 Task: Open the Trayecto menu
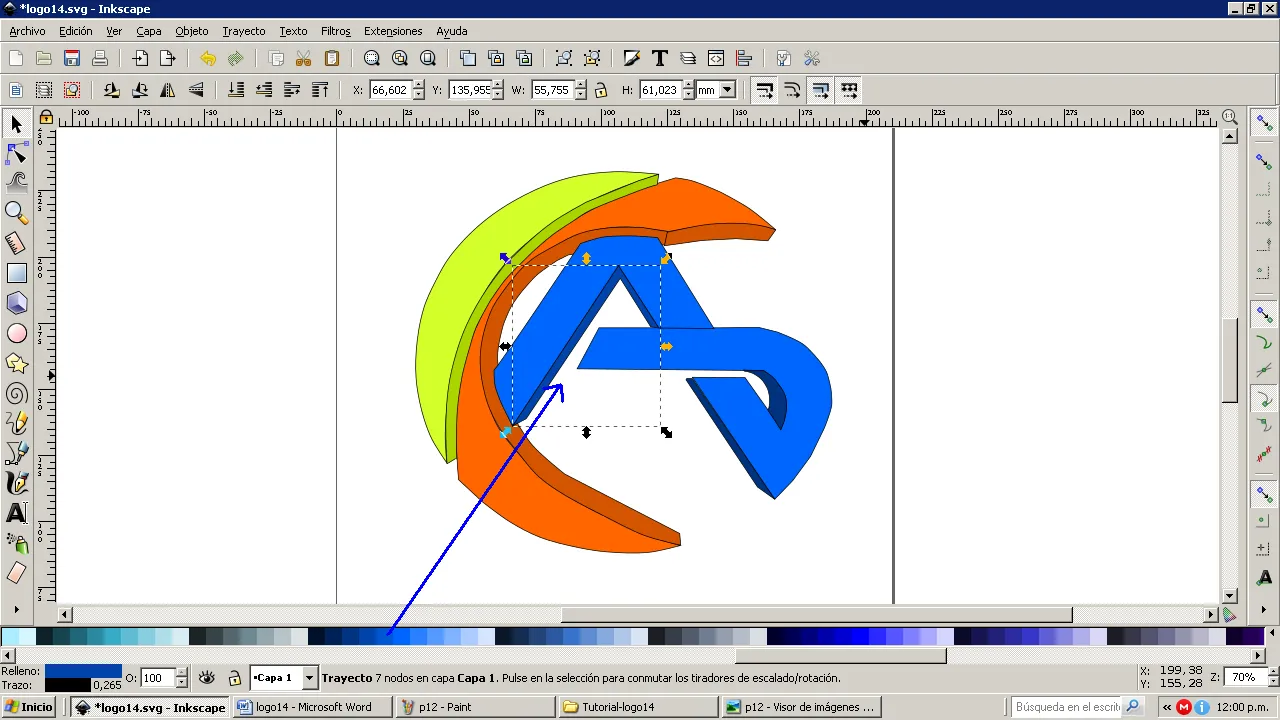coord(244,31)
